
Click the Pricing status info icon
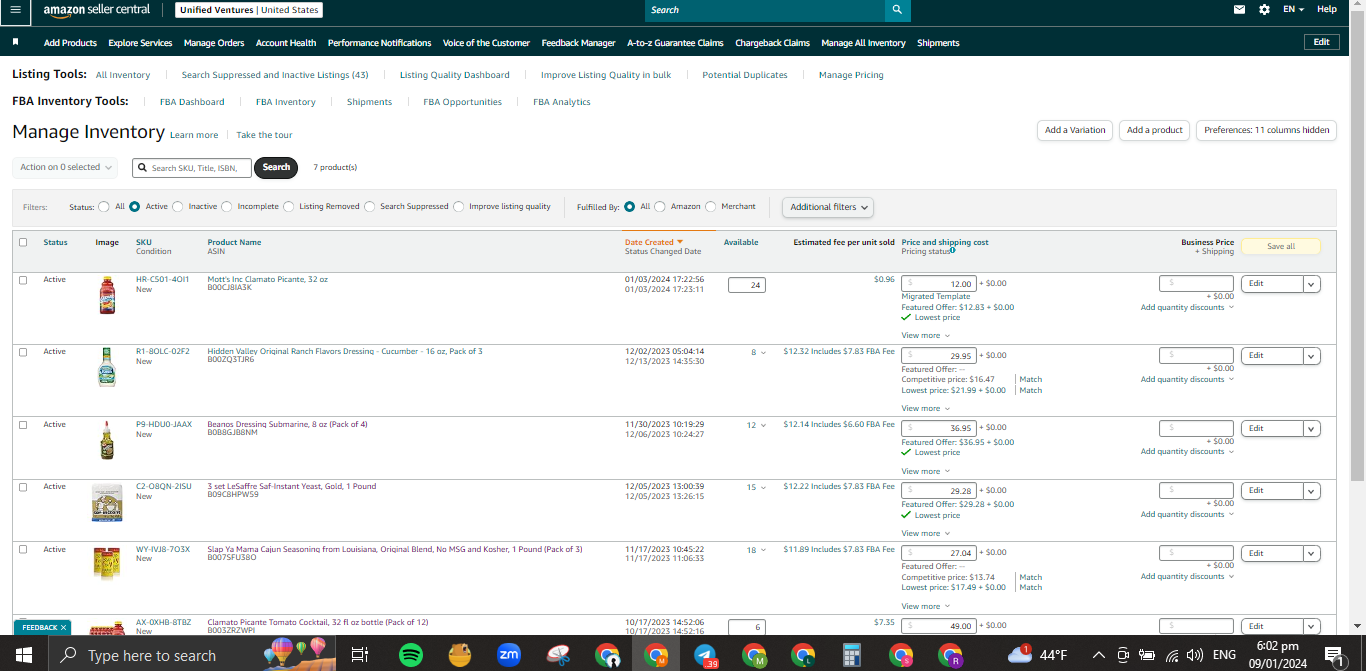(x=952, y=251)
